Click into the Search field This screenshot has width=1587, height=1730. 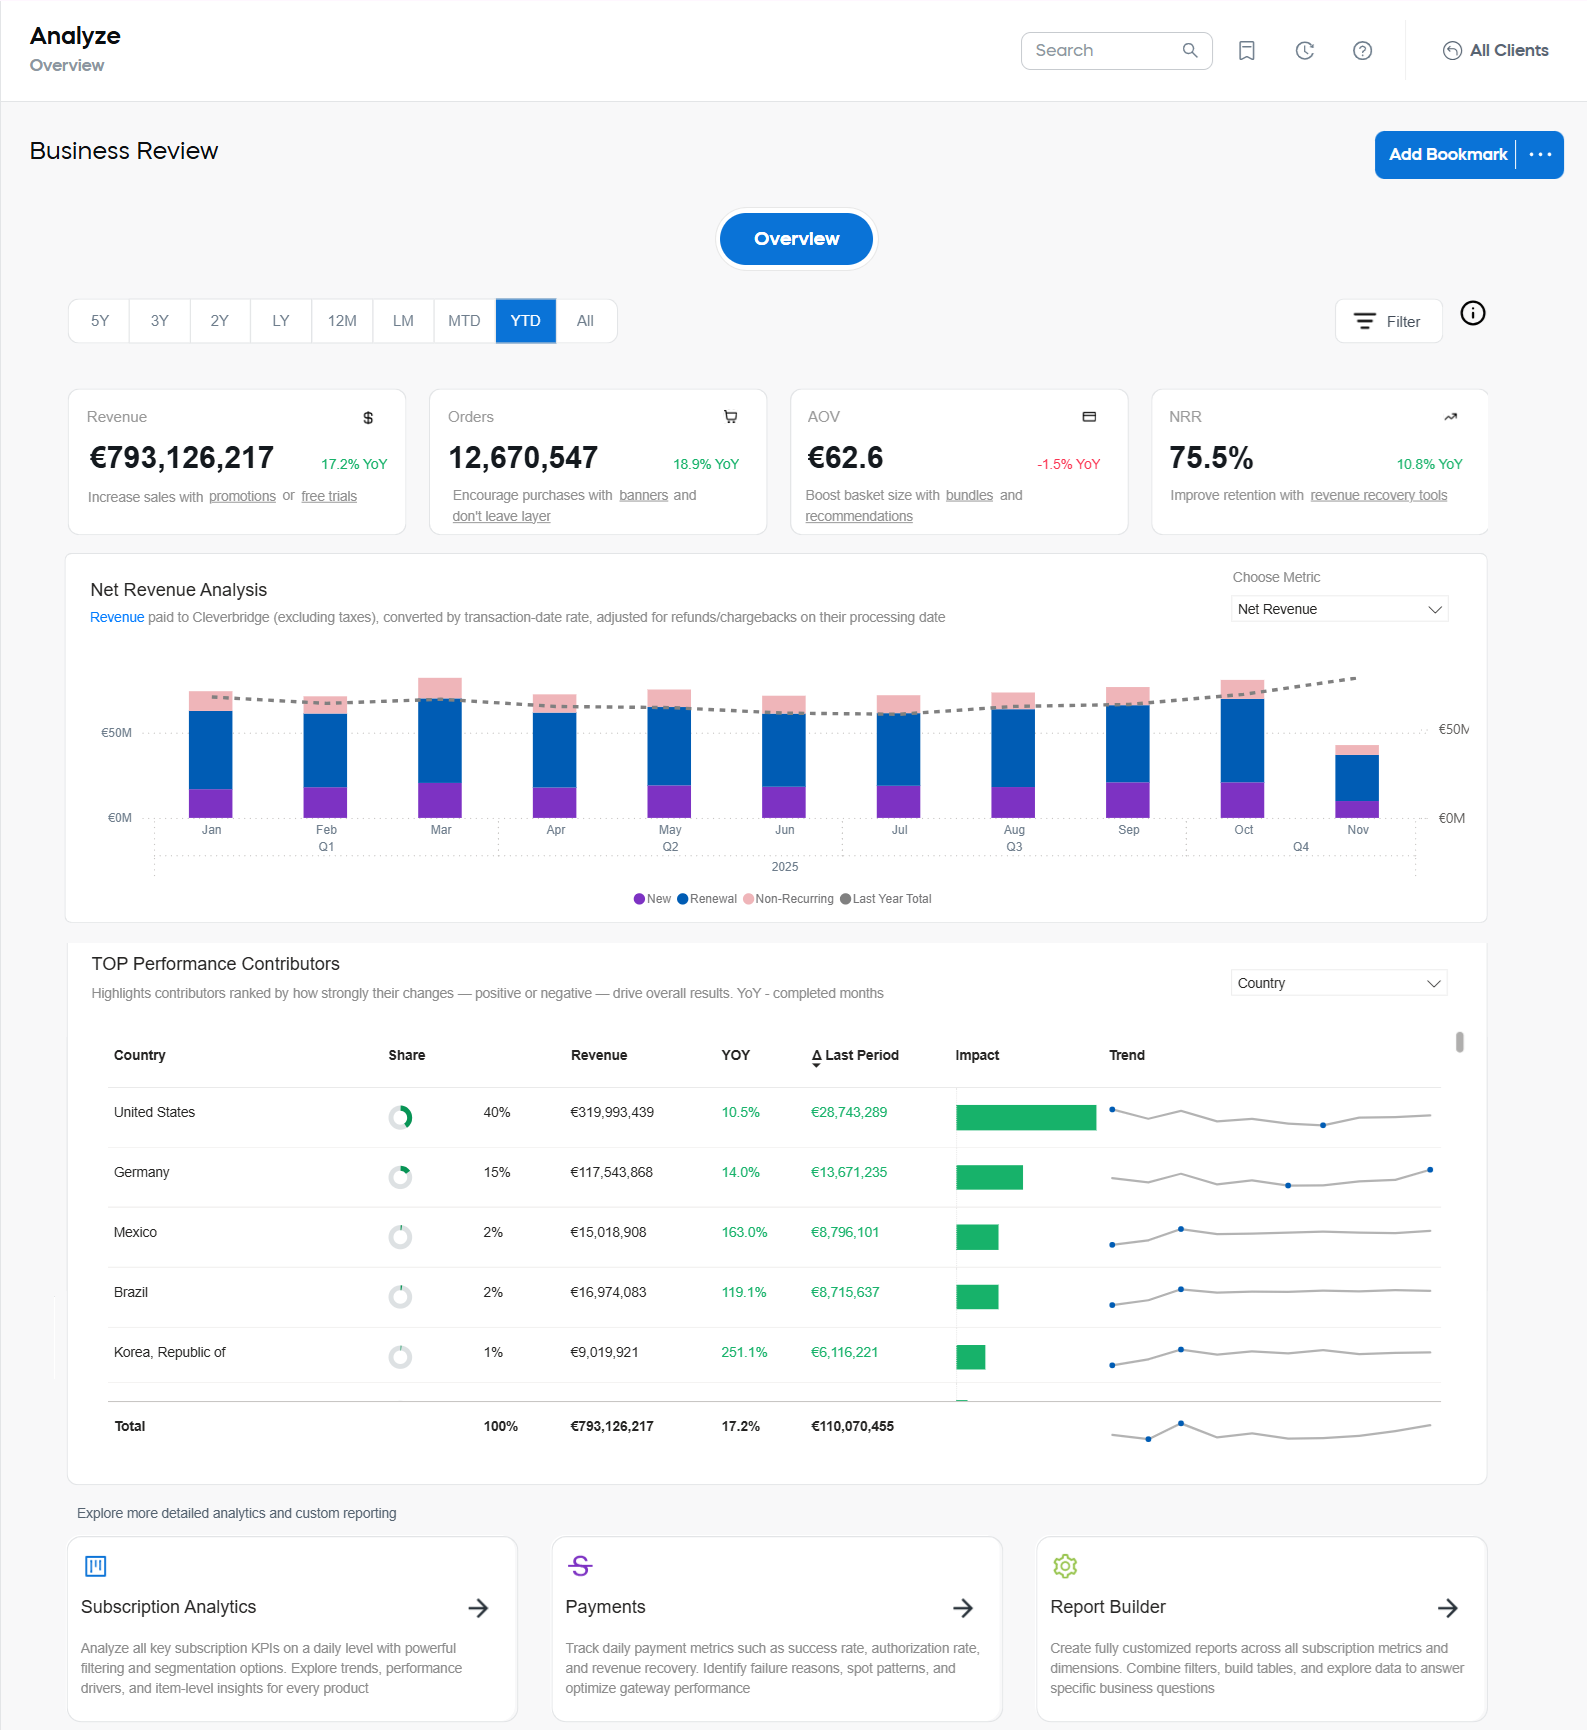1105,51
